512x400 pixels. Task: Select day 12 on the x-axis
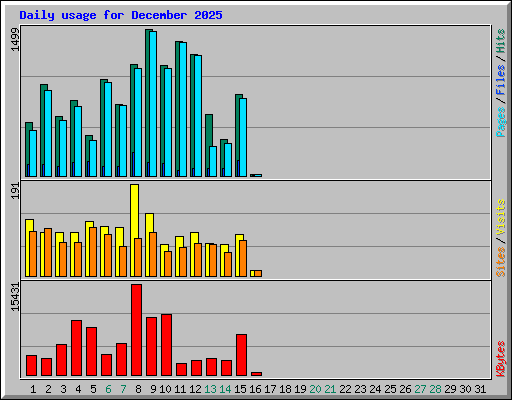click(x=195, y=389)
